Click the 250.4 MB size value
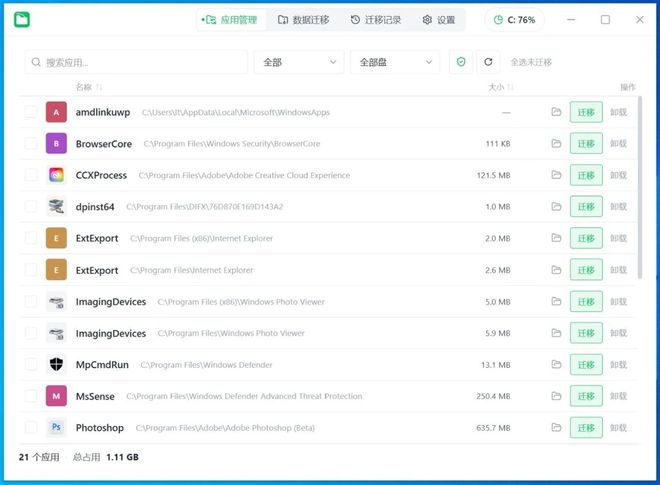The height and width of the screenshot is (485, 660). pyautogui.click(x=493, y=396)
